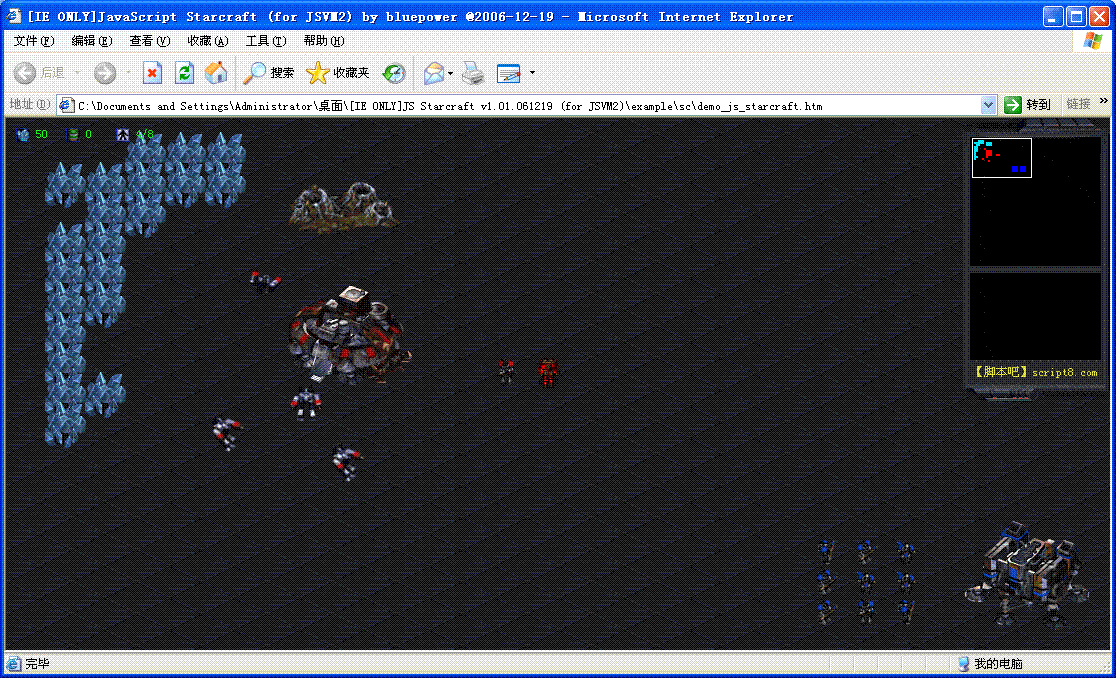Click the Windows flag logo throbber

(1093, 41)
